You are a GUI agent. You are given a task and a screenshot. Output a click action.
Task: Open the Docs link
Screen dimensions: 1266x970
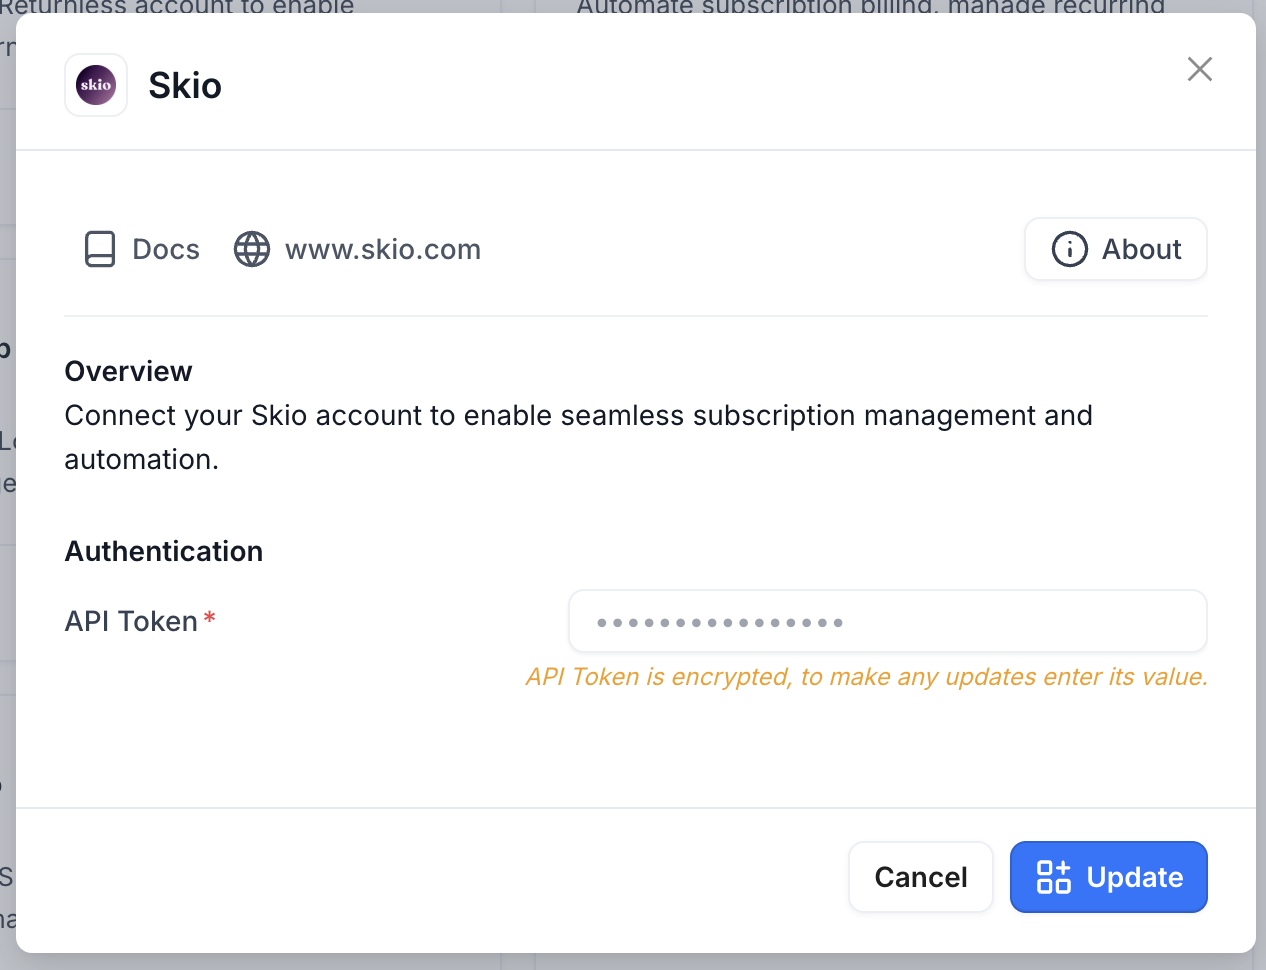[x=142, y=249]
